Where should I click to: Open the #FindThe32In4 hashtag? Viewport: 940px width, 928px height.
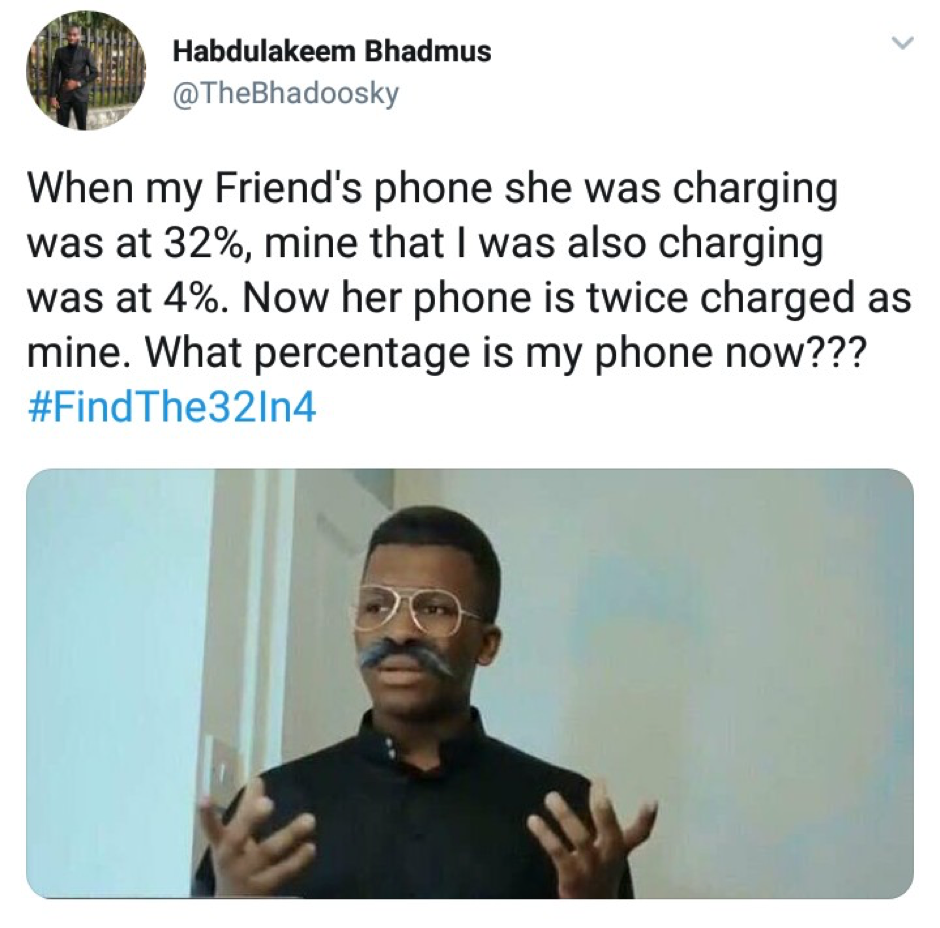tap(171, 409)
